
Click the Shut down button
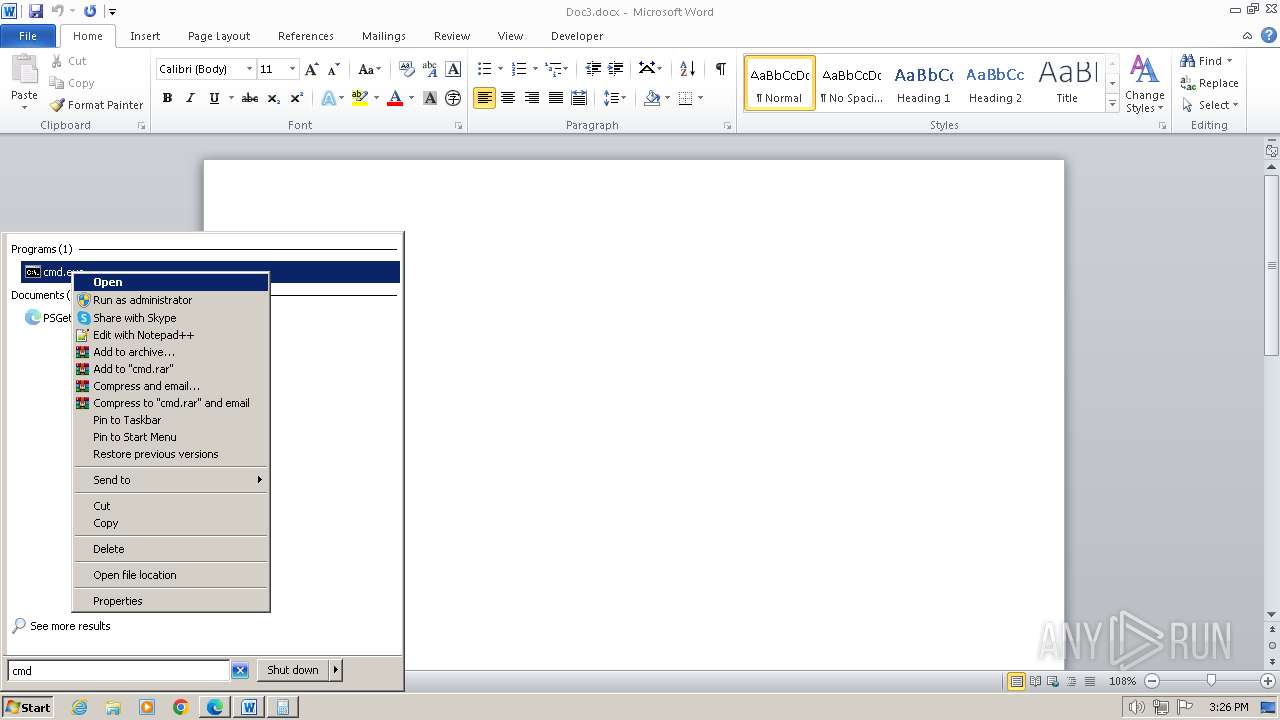click(x=293, y=670)
